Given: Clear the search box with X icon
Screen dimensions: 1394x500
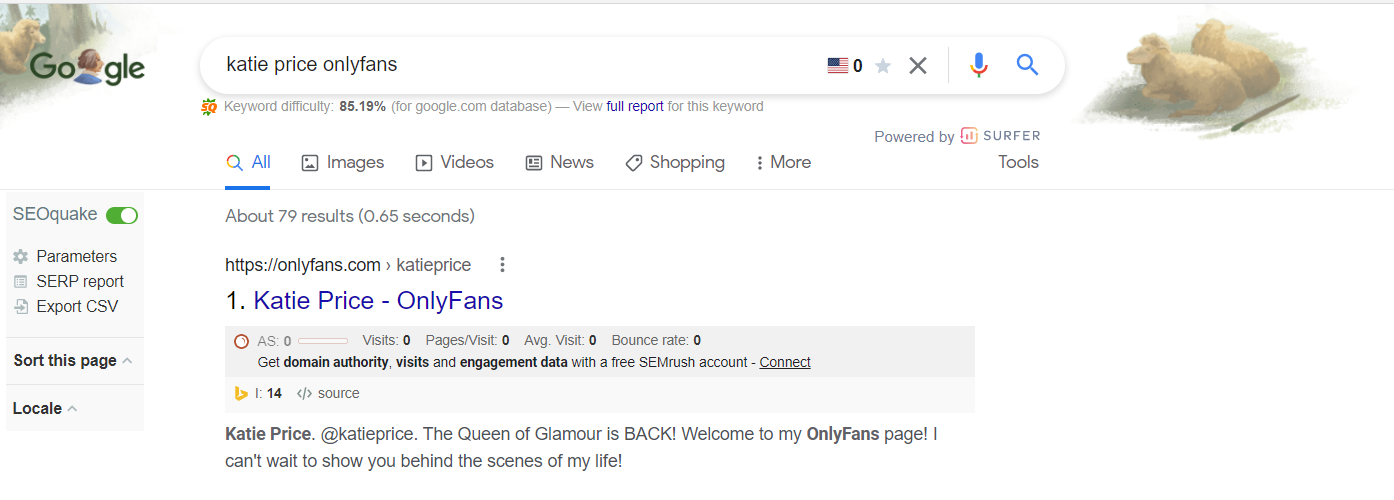Looking at the screenshot, I should coord(917,66).
